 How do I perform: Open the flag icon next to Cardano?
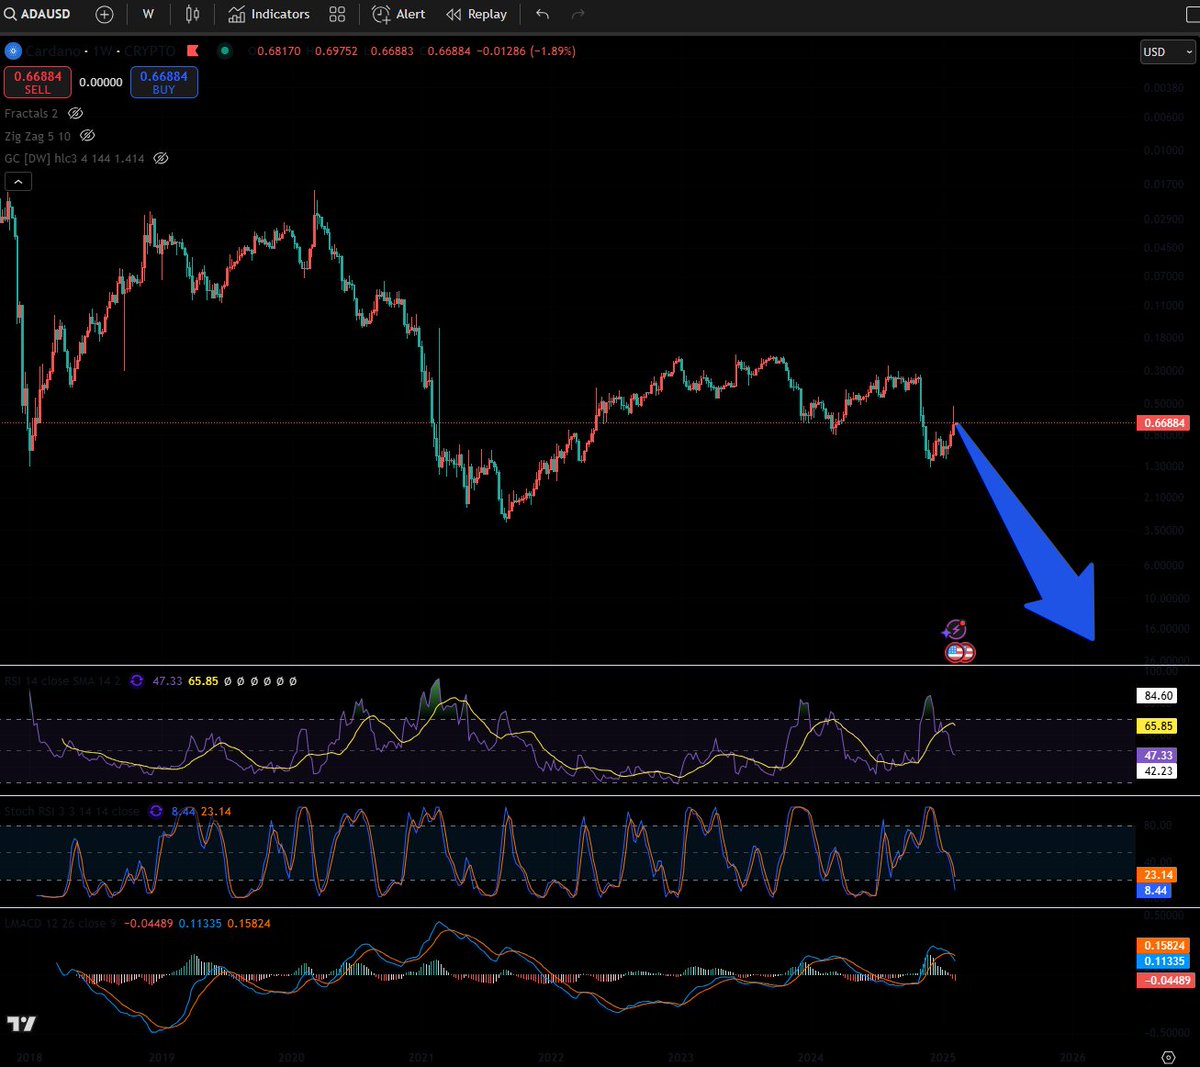pos(192,51)
